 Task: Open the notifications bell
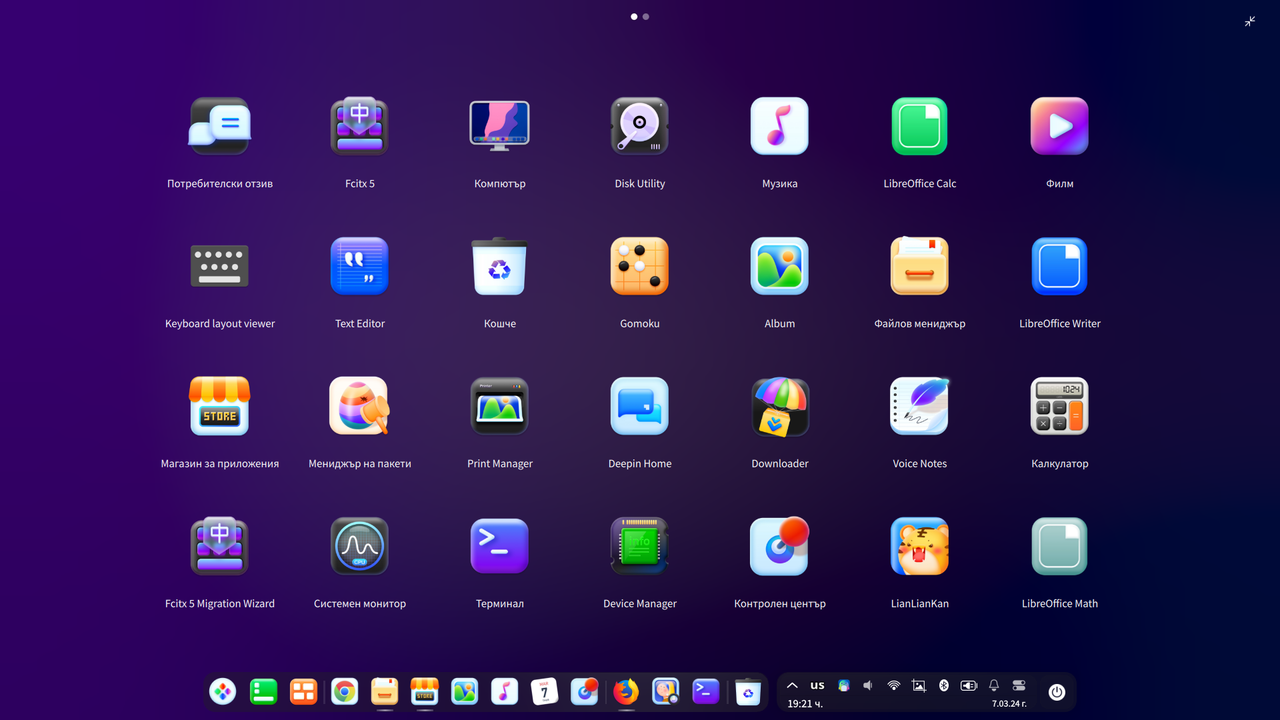coord(994,685)
